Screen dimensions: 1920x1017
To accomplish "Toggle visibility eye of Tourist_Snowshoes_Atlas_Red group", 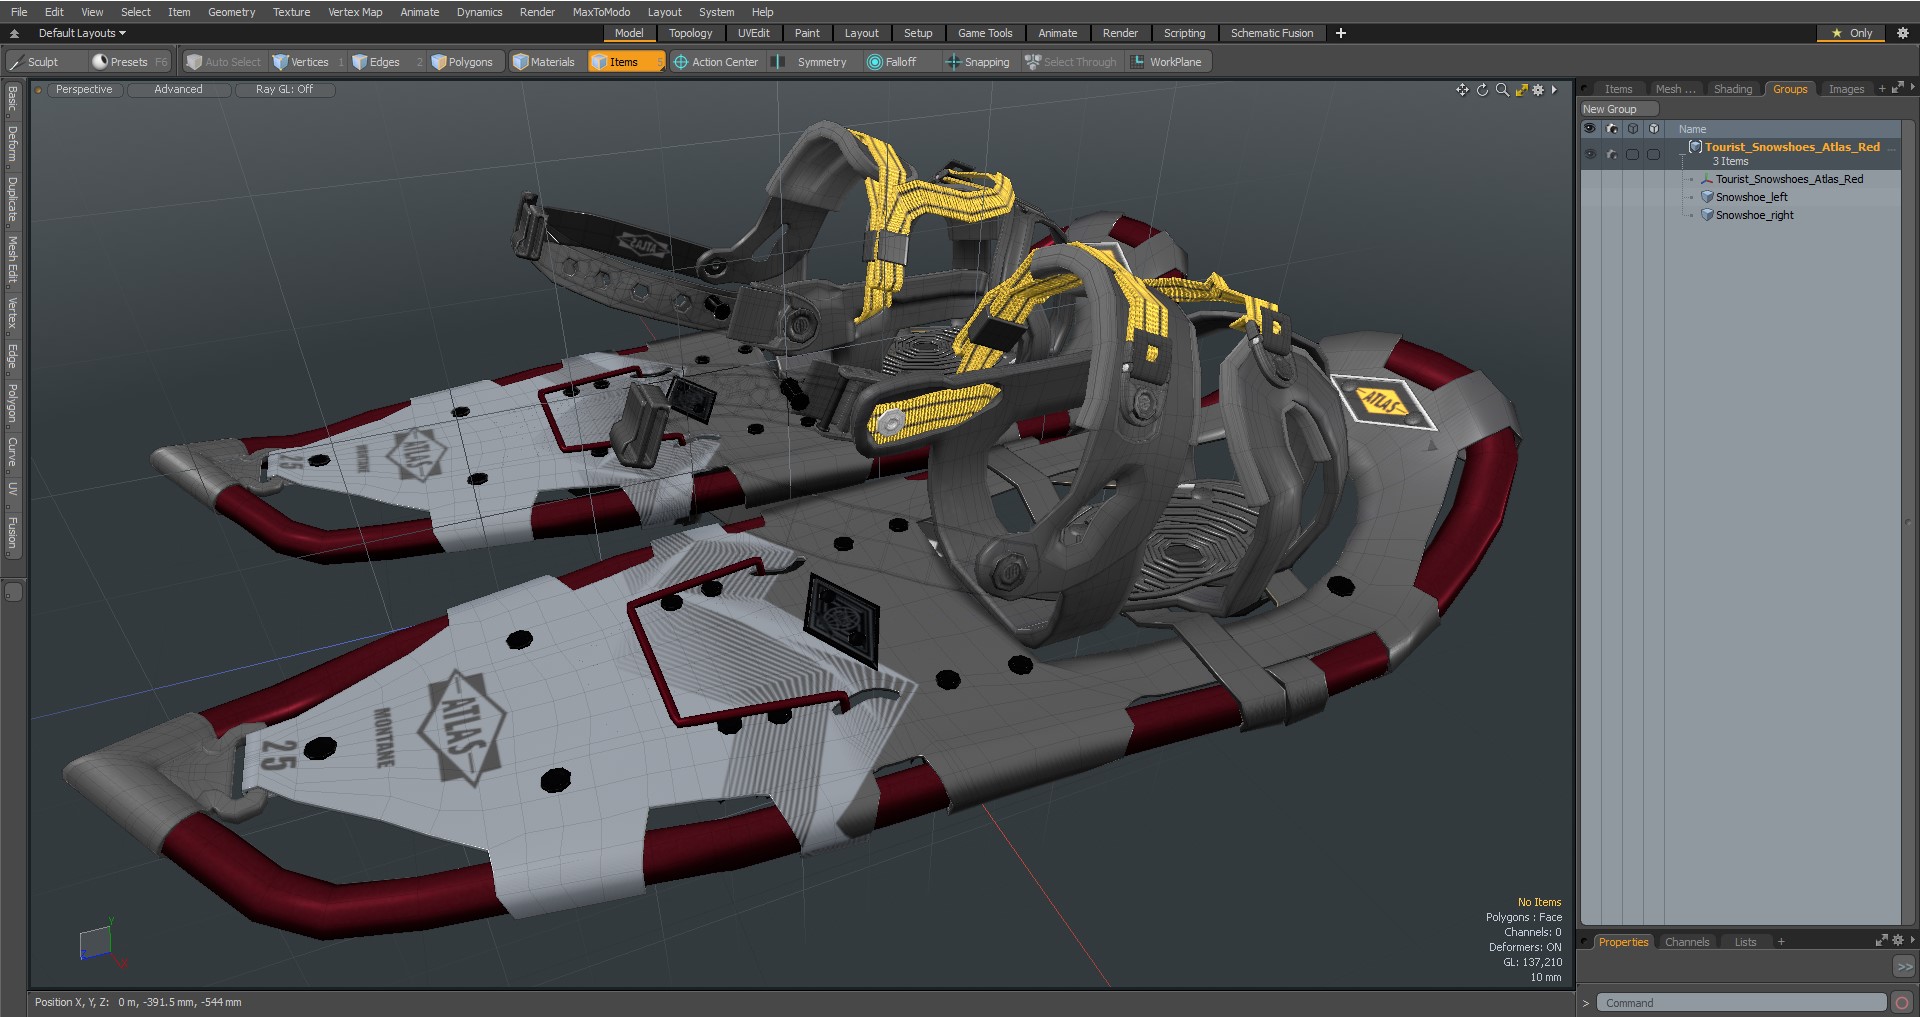I will coord(1590,154).
